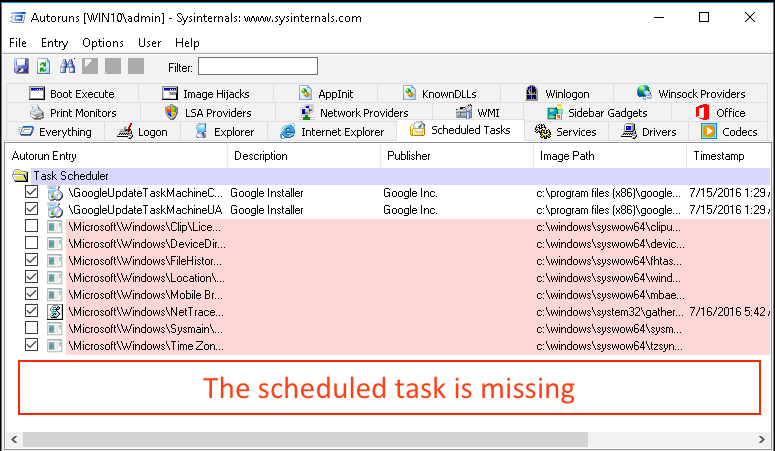Enable the Microsoft\Windows\DeviceDir task checkbox

(32, 244)
